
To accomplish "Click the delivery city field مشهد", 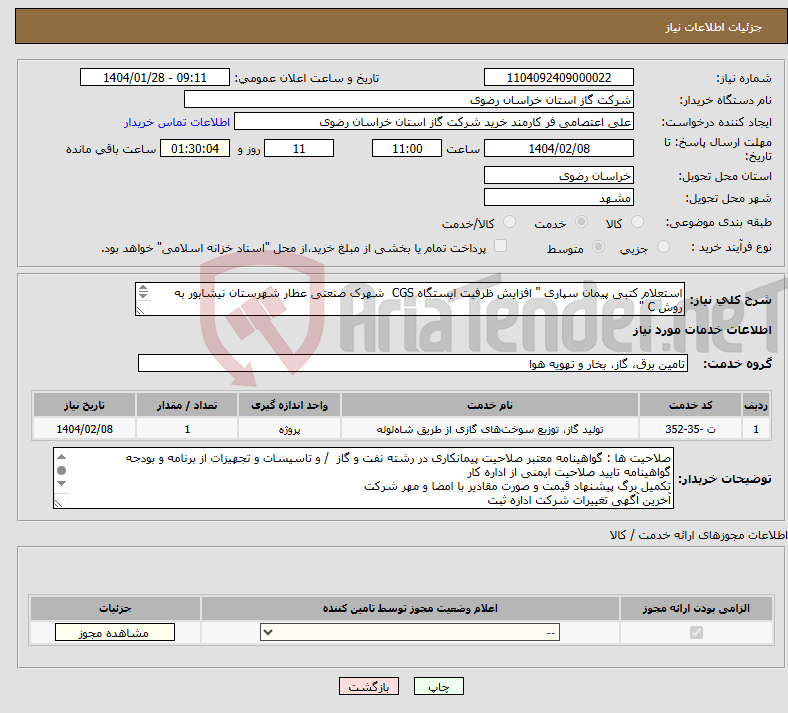I will pyautogui.click(x=558, y=197).
